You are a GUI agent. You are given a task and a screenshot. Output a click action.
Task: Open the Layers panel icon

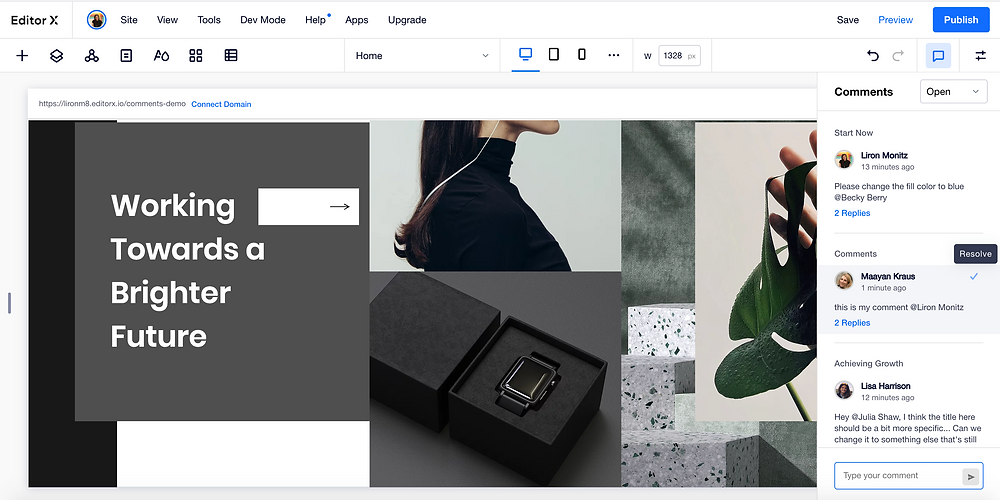[x=57, y=55]
